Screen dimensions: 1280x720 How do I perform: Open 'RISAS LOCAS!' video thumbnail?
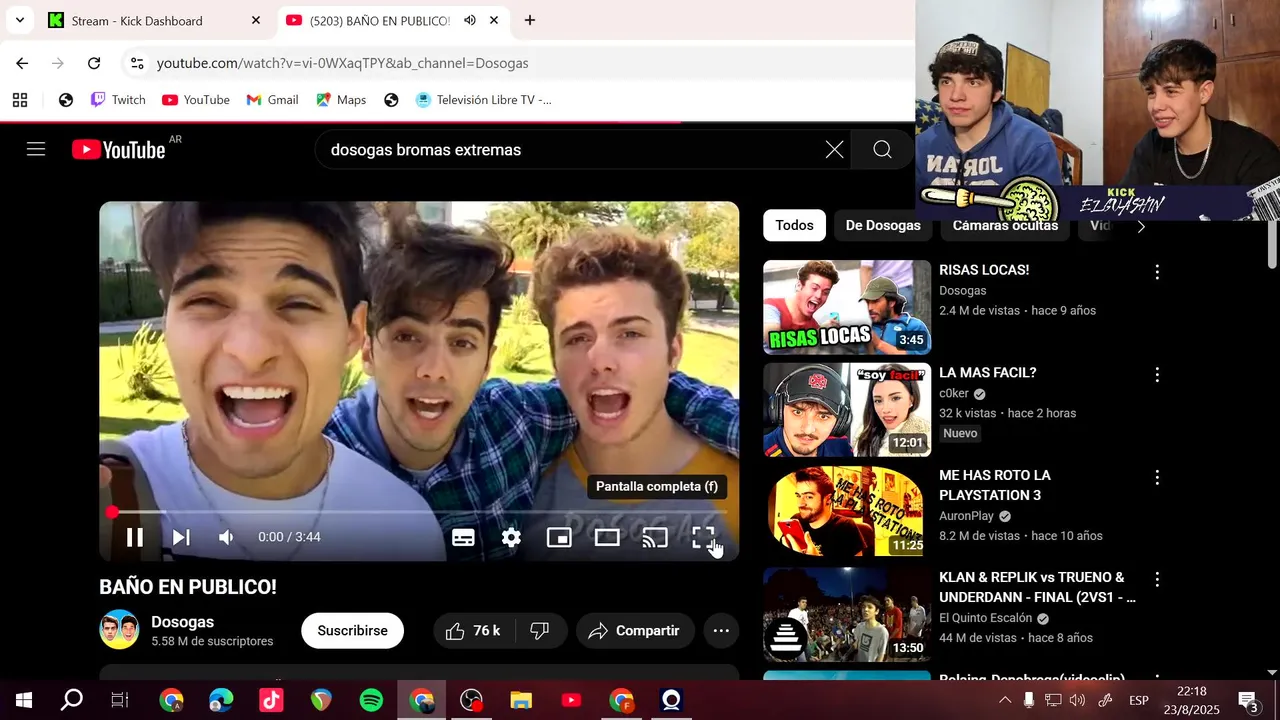tap(847, 307)
